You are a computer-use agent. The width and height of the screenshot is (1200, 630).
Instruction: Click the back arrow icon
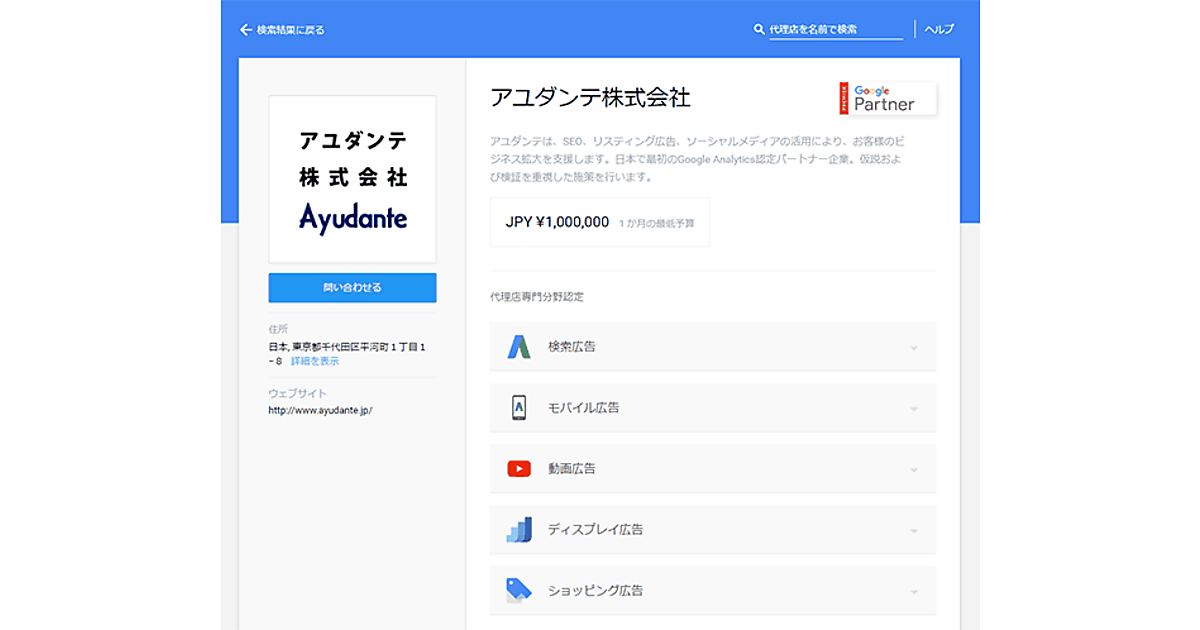246,30
